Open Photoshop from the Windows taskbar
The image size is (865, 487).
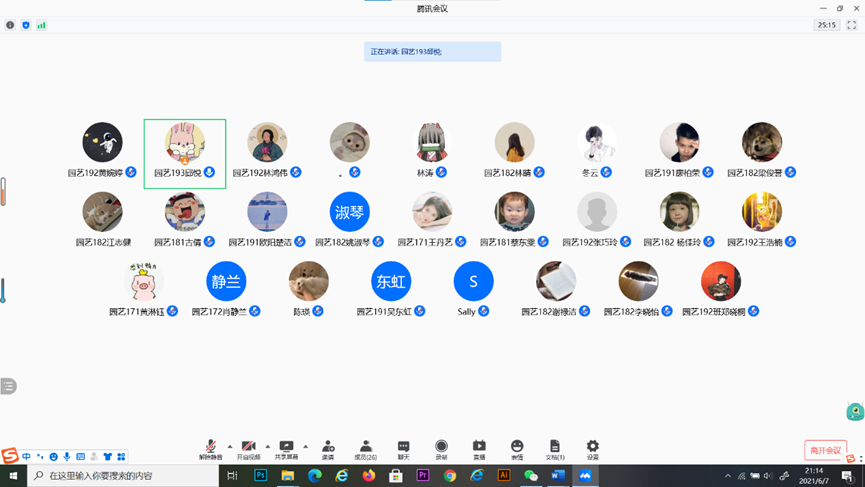(x=260, y=476)
